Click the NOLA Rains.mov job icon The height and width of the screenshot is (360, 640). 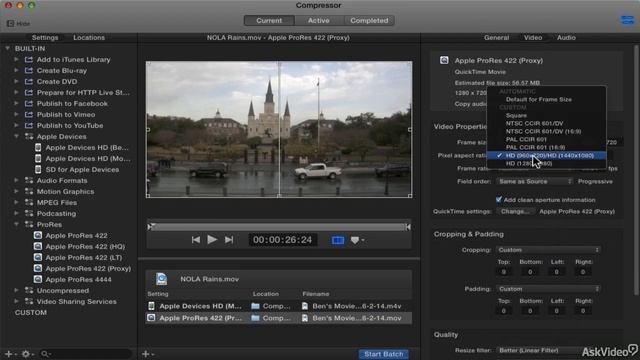click(x=162, y=279)
